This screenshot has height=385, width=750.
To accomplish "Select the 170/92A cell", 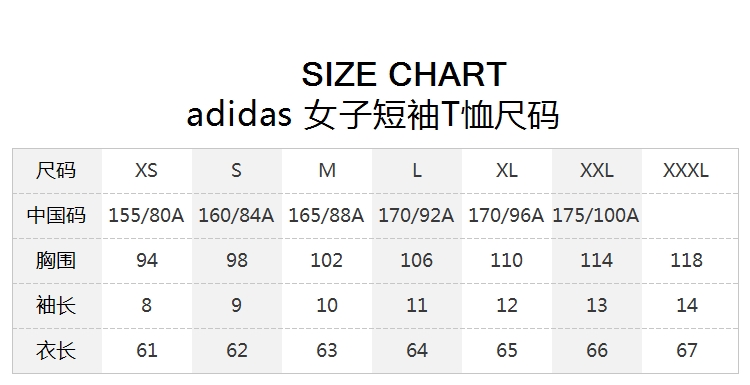I will pyautogui.click(x=416, y=215).
